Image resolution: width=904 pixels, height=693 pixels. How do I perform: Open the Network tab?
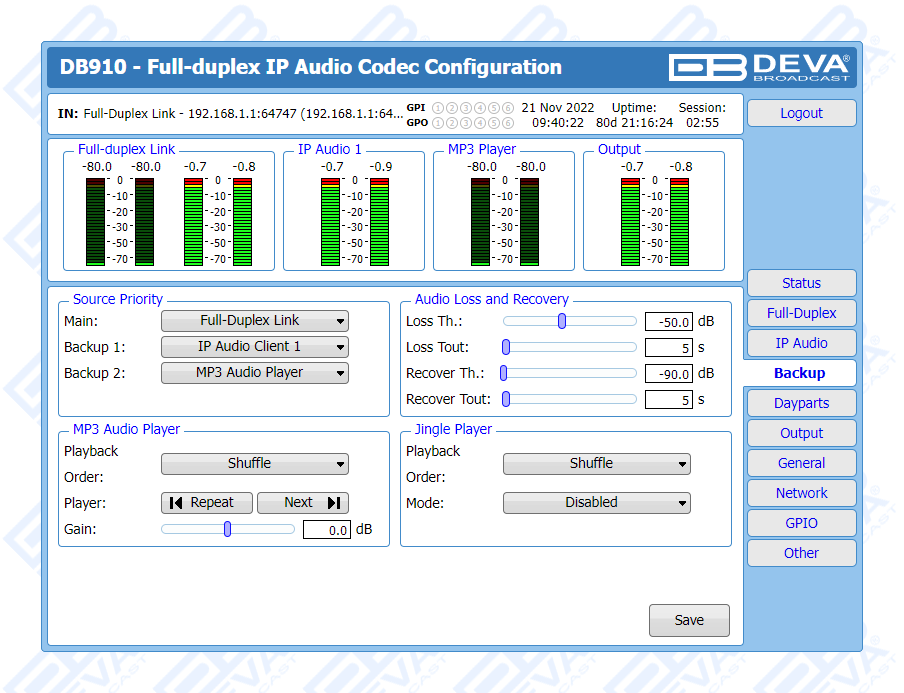click(801, 493)
